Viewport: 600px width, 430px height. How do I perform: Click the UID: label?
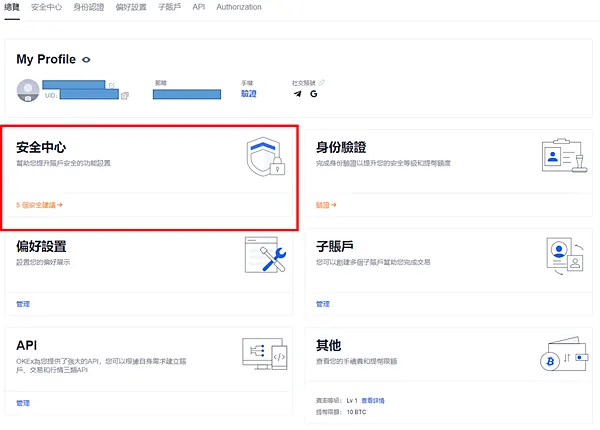click(51, 96)
